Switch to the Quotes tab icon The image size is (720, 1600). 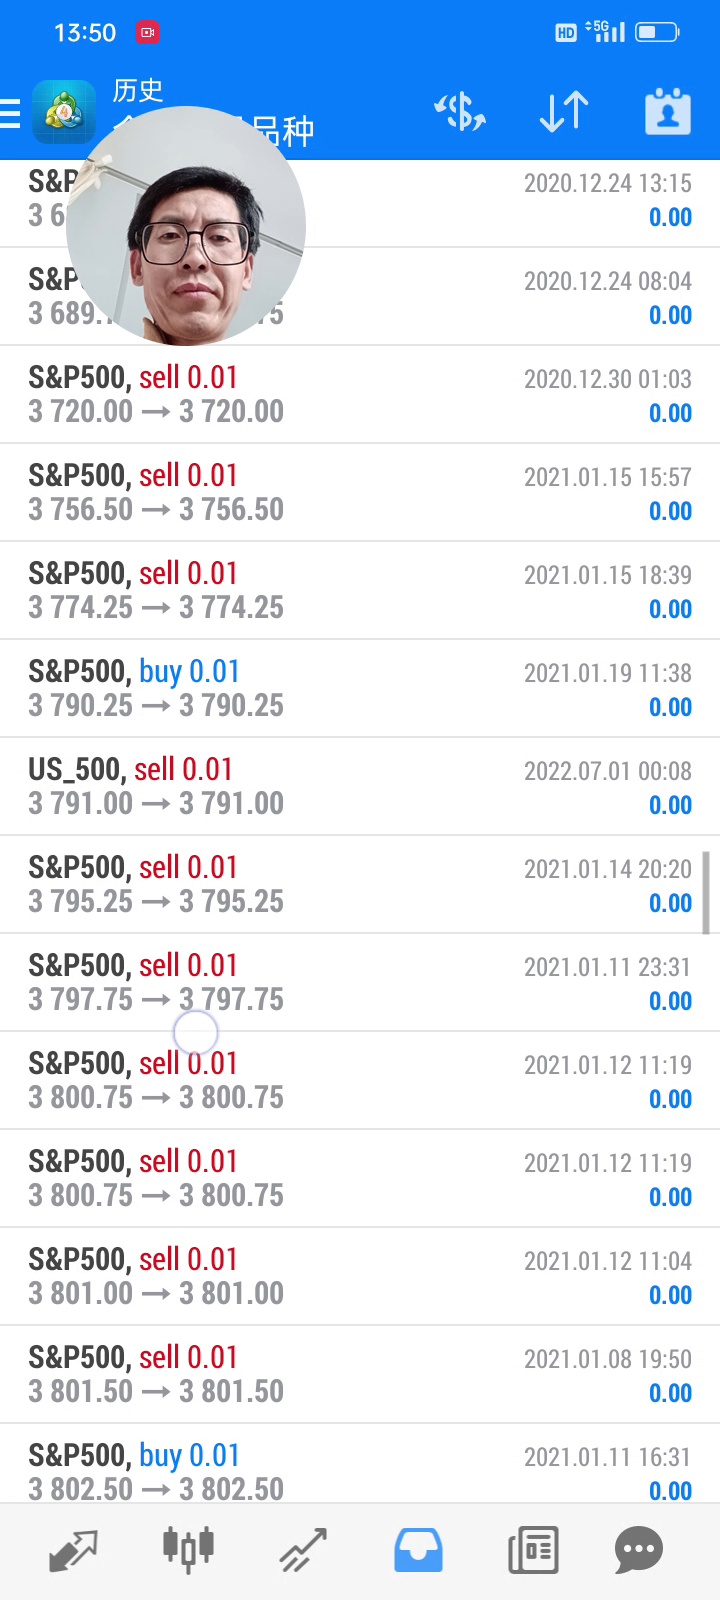pos(73,1550)
